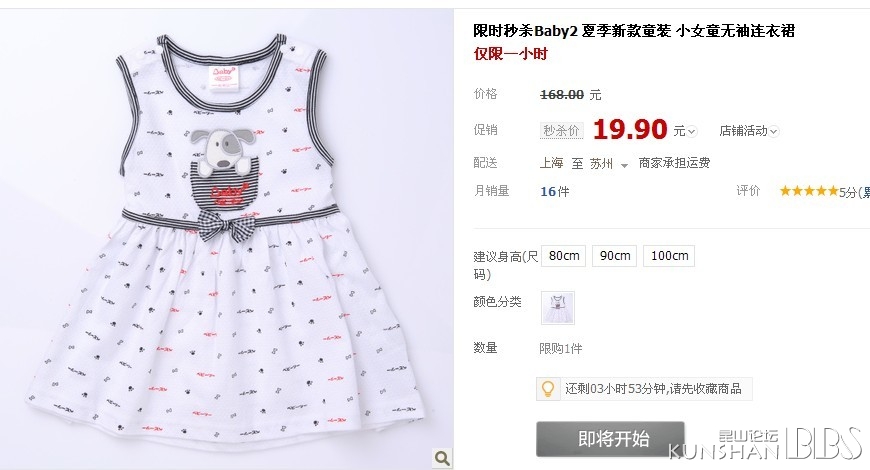The image size is (870, 470).
Task: Click the 还剩03小时53分钟 countdown notice
Action: tap(653, 388)
